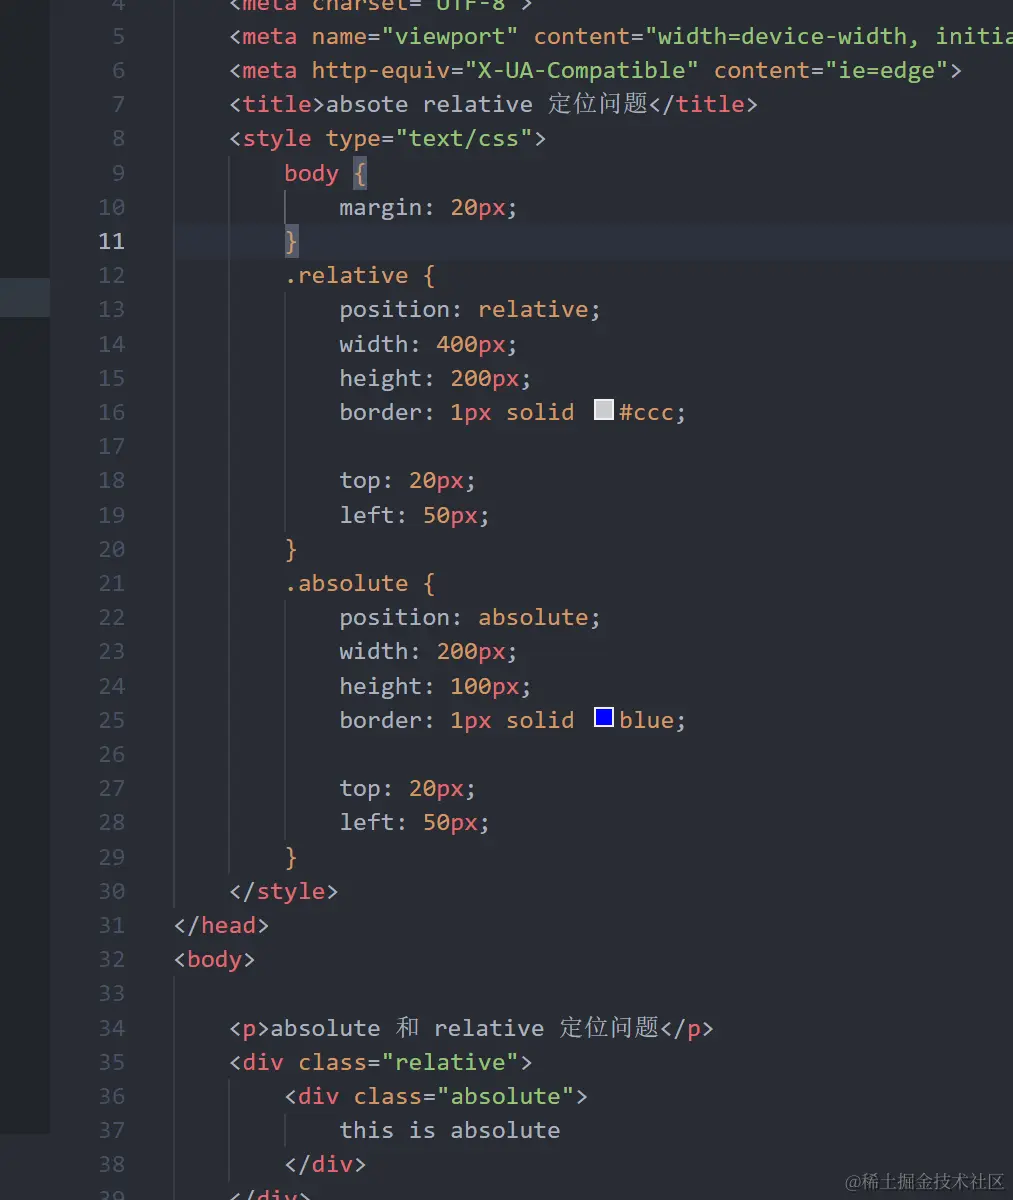Screen dimensions: 1013x1200
Task: Click line number 11 in gutter
Action: 112,241
